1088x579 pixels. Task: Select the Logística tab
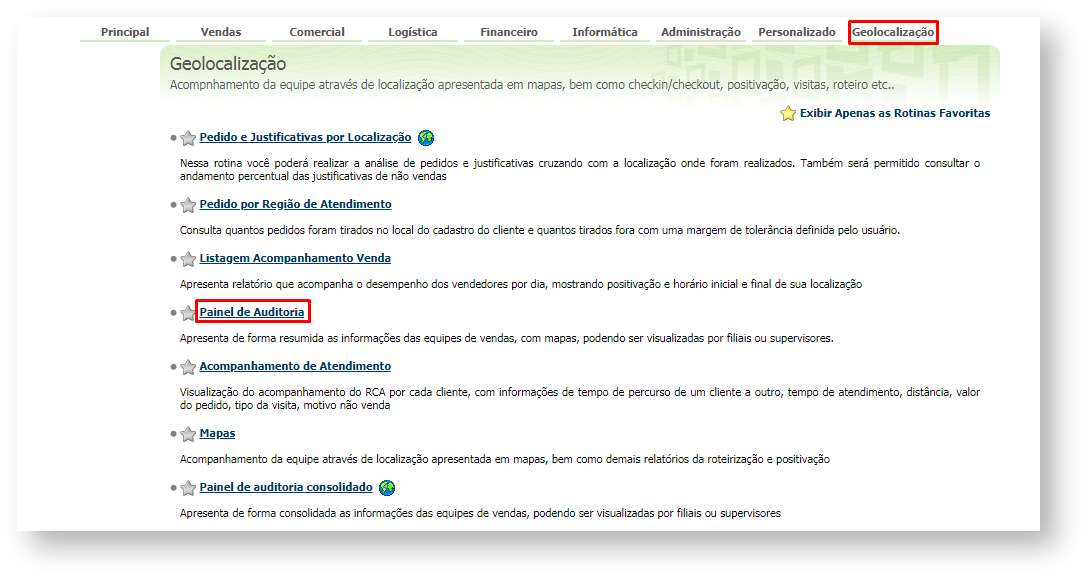tap(413, 32)
